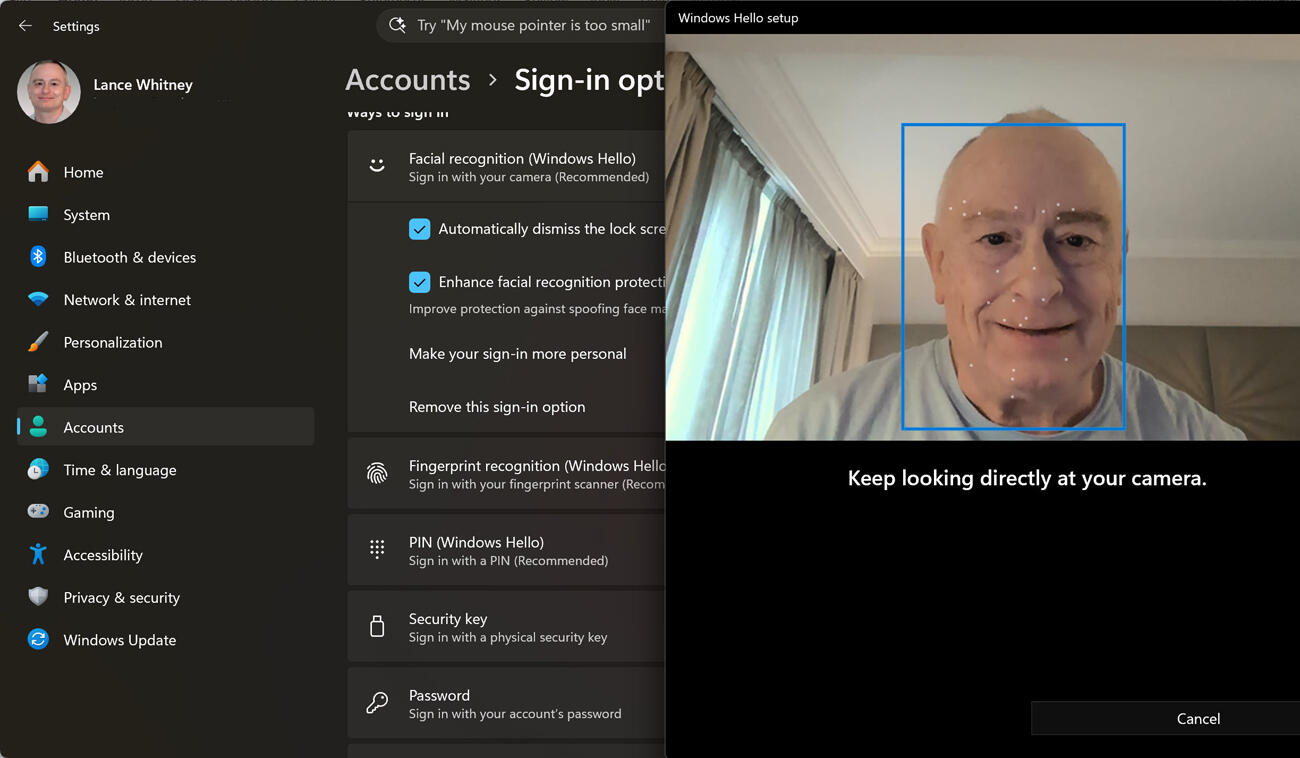Viewport: 1300px width, 758px height.
Task: Click the Time & language globe icon
Action: point(38,469)
